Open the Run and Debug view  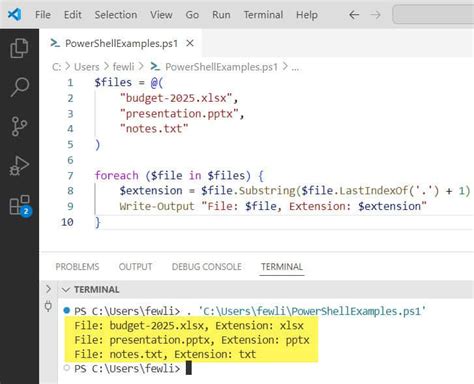click(x=19, y=165)
